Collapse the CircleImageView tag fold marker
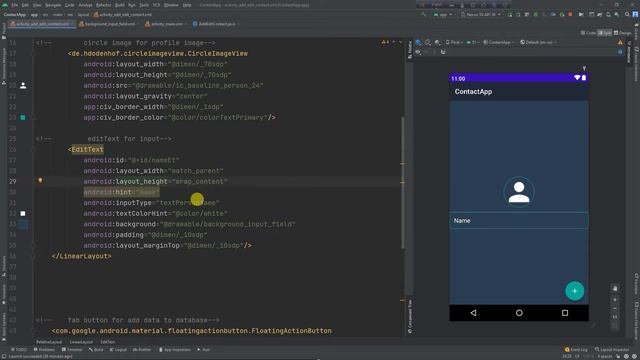This screenshot has height=360, width=640. tap(34, 53)
